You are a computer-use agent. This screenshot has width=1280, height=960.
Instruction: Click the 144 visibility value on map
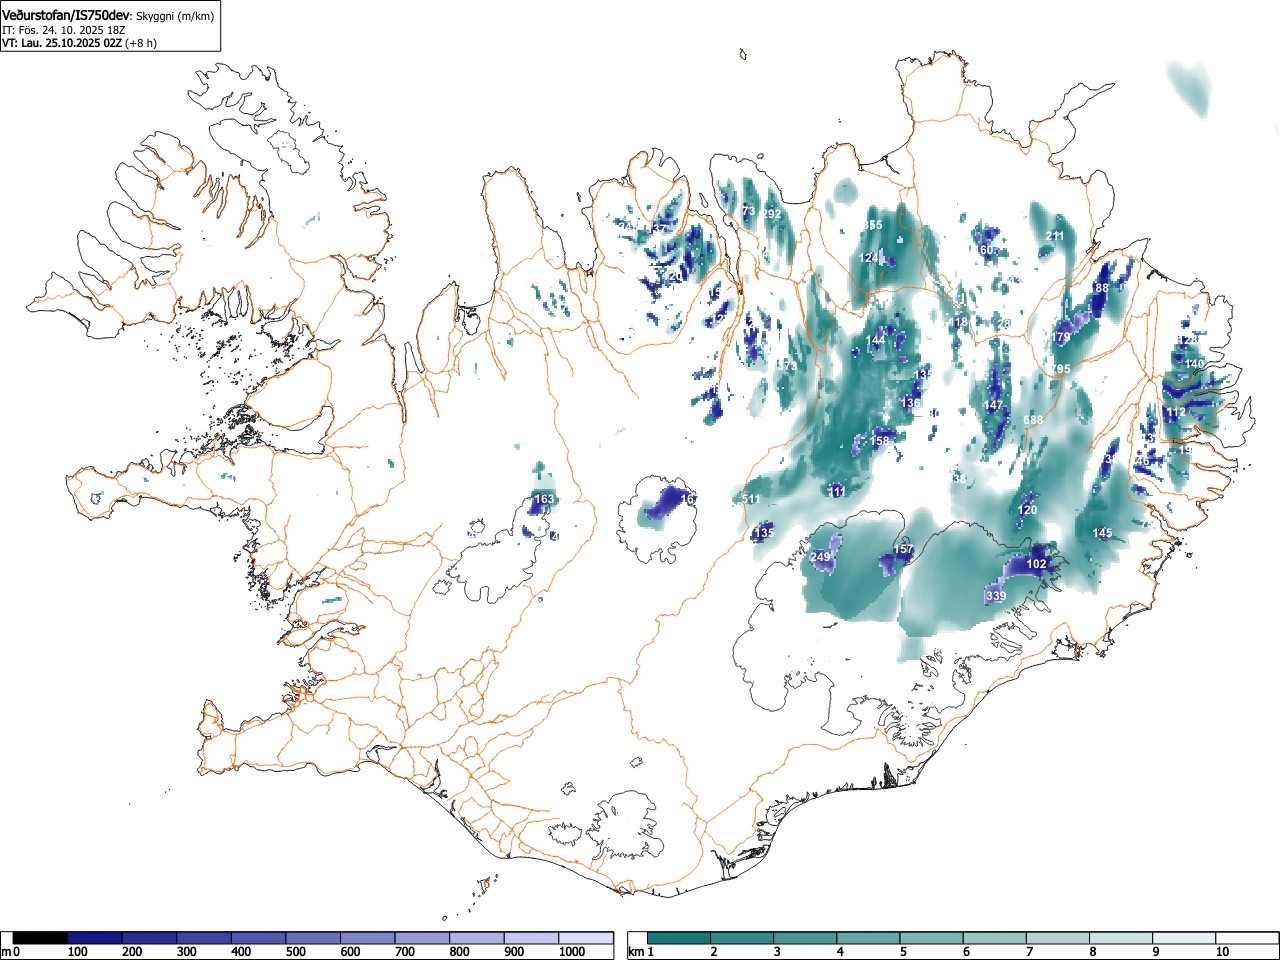(x=876, y=341)
